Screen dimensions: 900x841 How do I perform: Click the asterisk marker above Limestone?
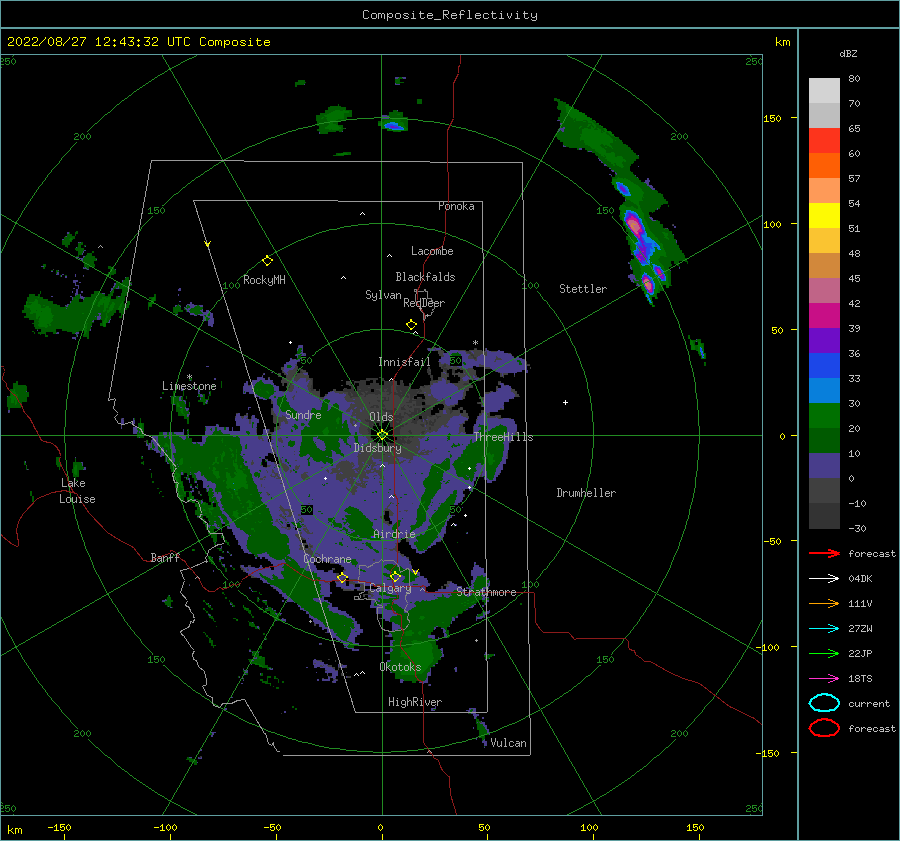pyautogui.click(x=189, y=377)
